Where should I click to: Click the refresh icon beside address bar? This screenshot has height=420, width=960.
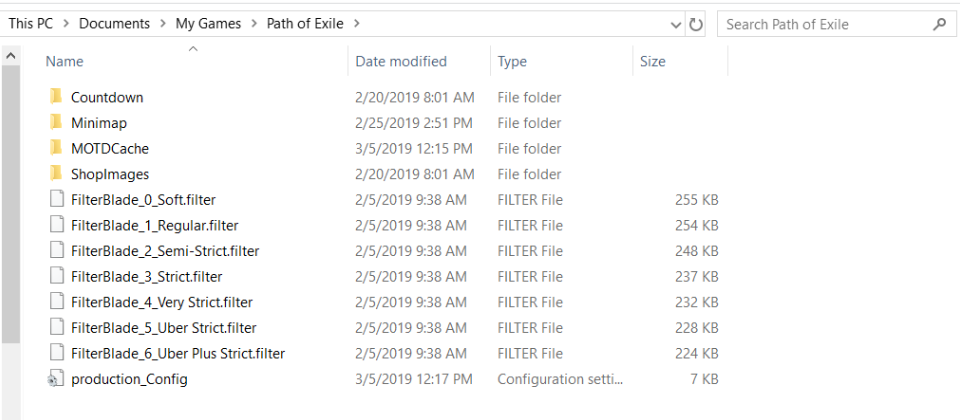point(696,24)
